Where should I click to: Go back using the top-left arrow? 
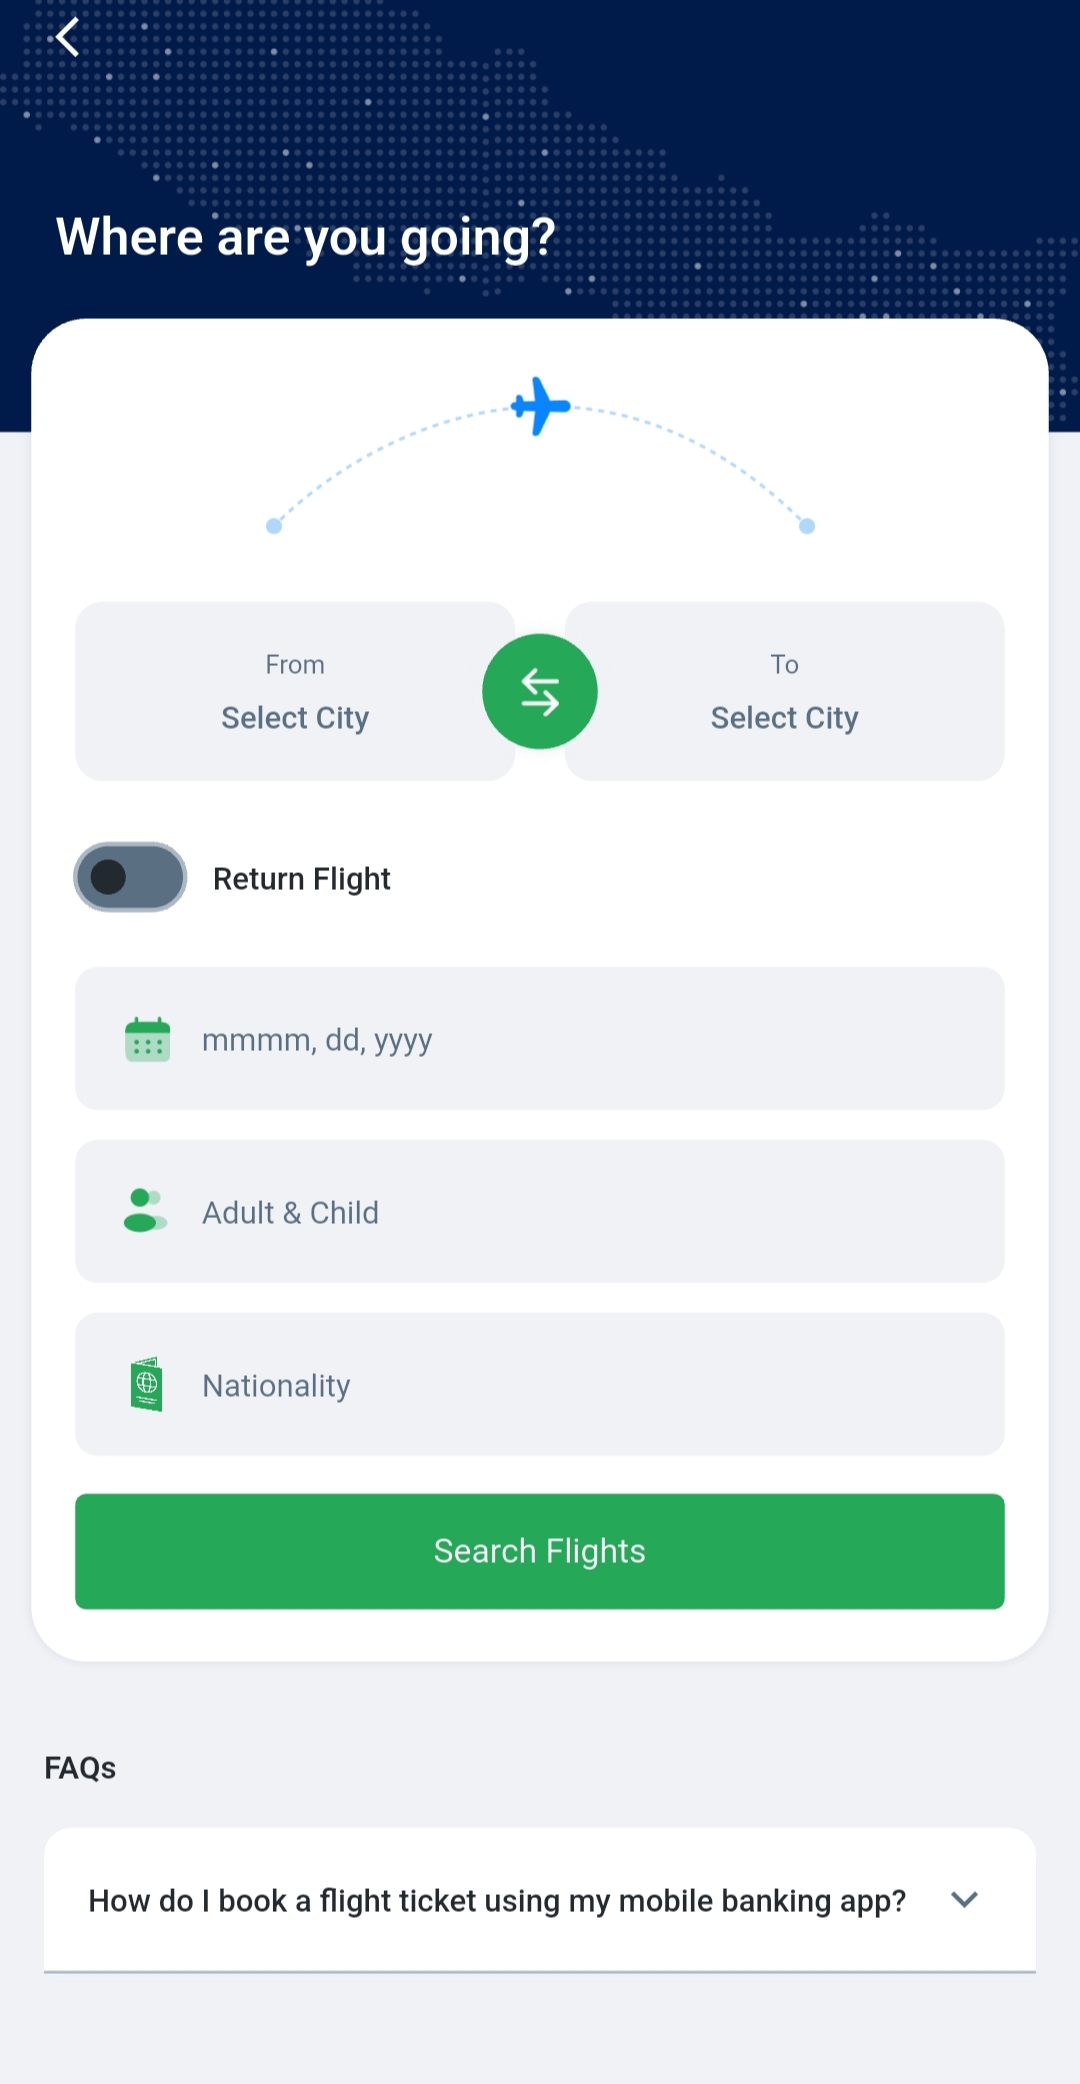click(x=67, y=38)
